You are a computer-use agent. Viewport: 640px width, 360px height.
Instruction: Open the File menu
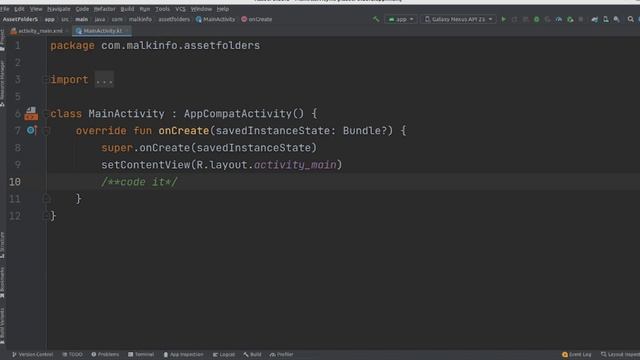pyautogui.click(x=4, y=9)
